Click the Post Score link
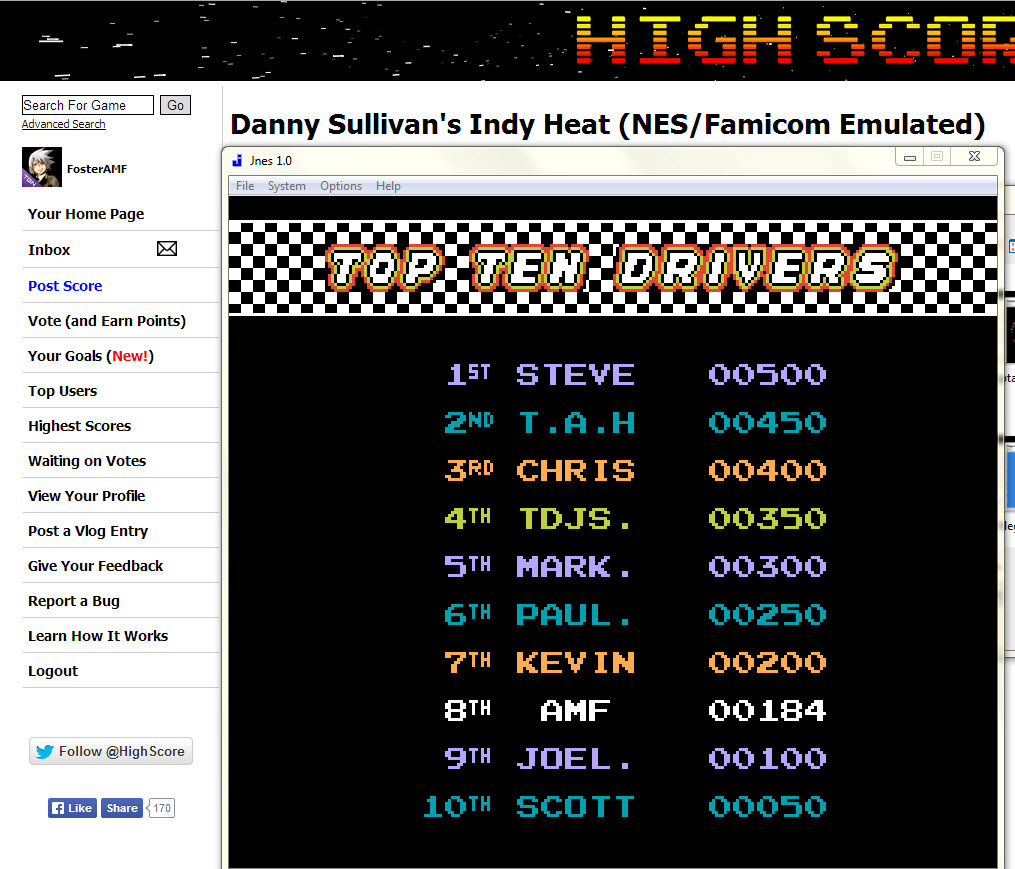1015x869 pixels. pyautogui.click(x=65, y=286)
